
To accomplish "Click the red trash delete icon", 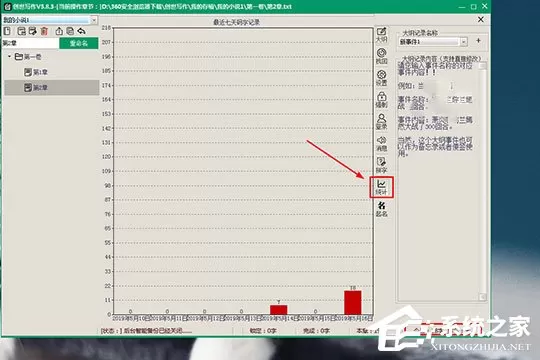I will click(44, 31).
